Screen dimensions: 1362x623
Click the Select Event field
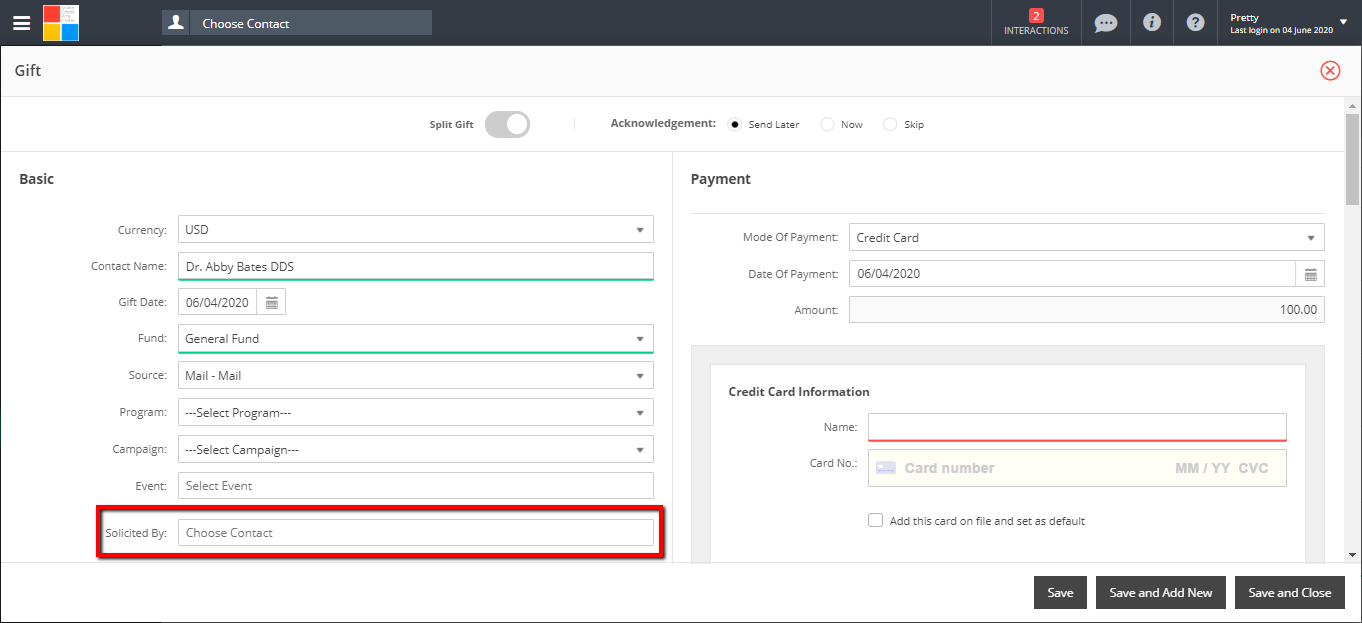click(416, 486)
